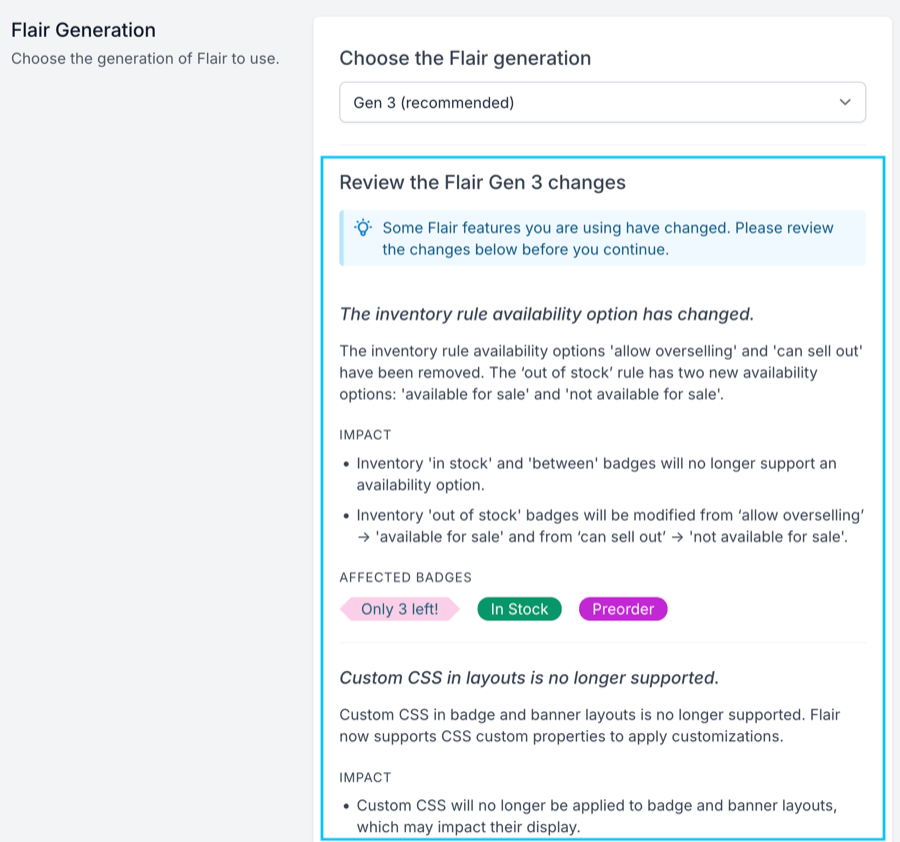900x842 pixels.
Task: Click the 'Custom CSS in layouts' heading
Action: (x=528, y=677)
